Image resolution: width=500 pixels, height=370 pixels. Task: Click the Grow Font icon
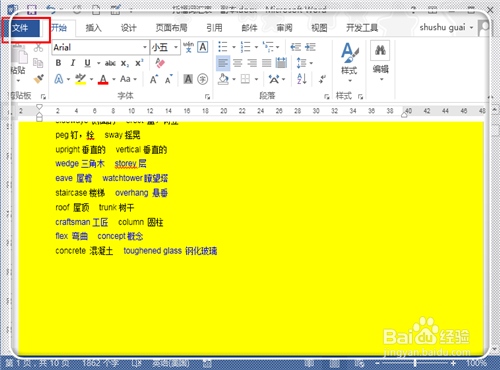click(154, 79)
